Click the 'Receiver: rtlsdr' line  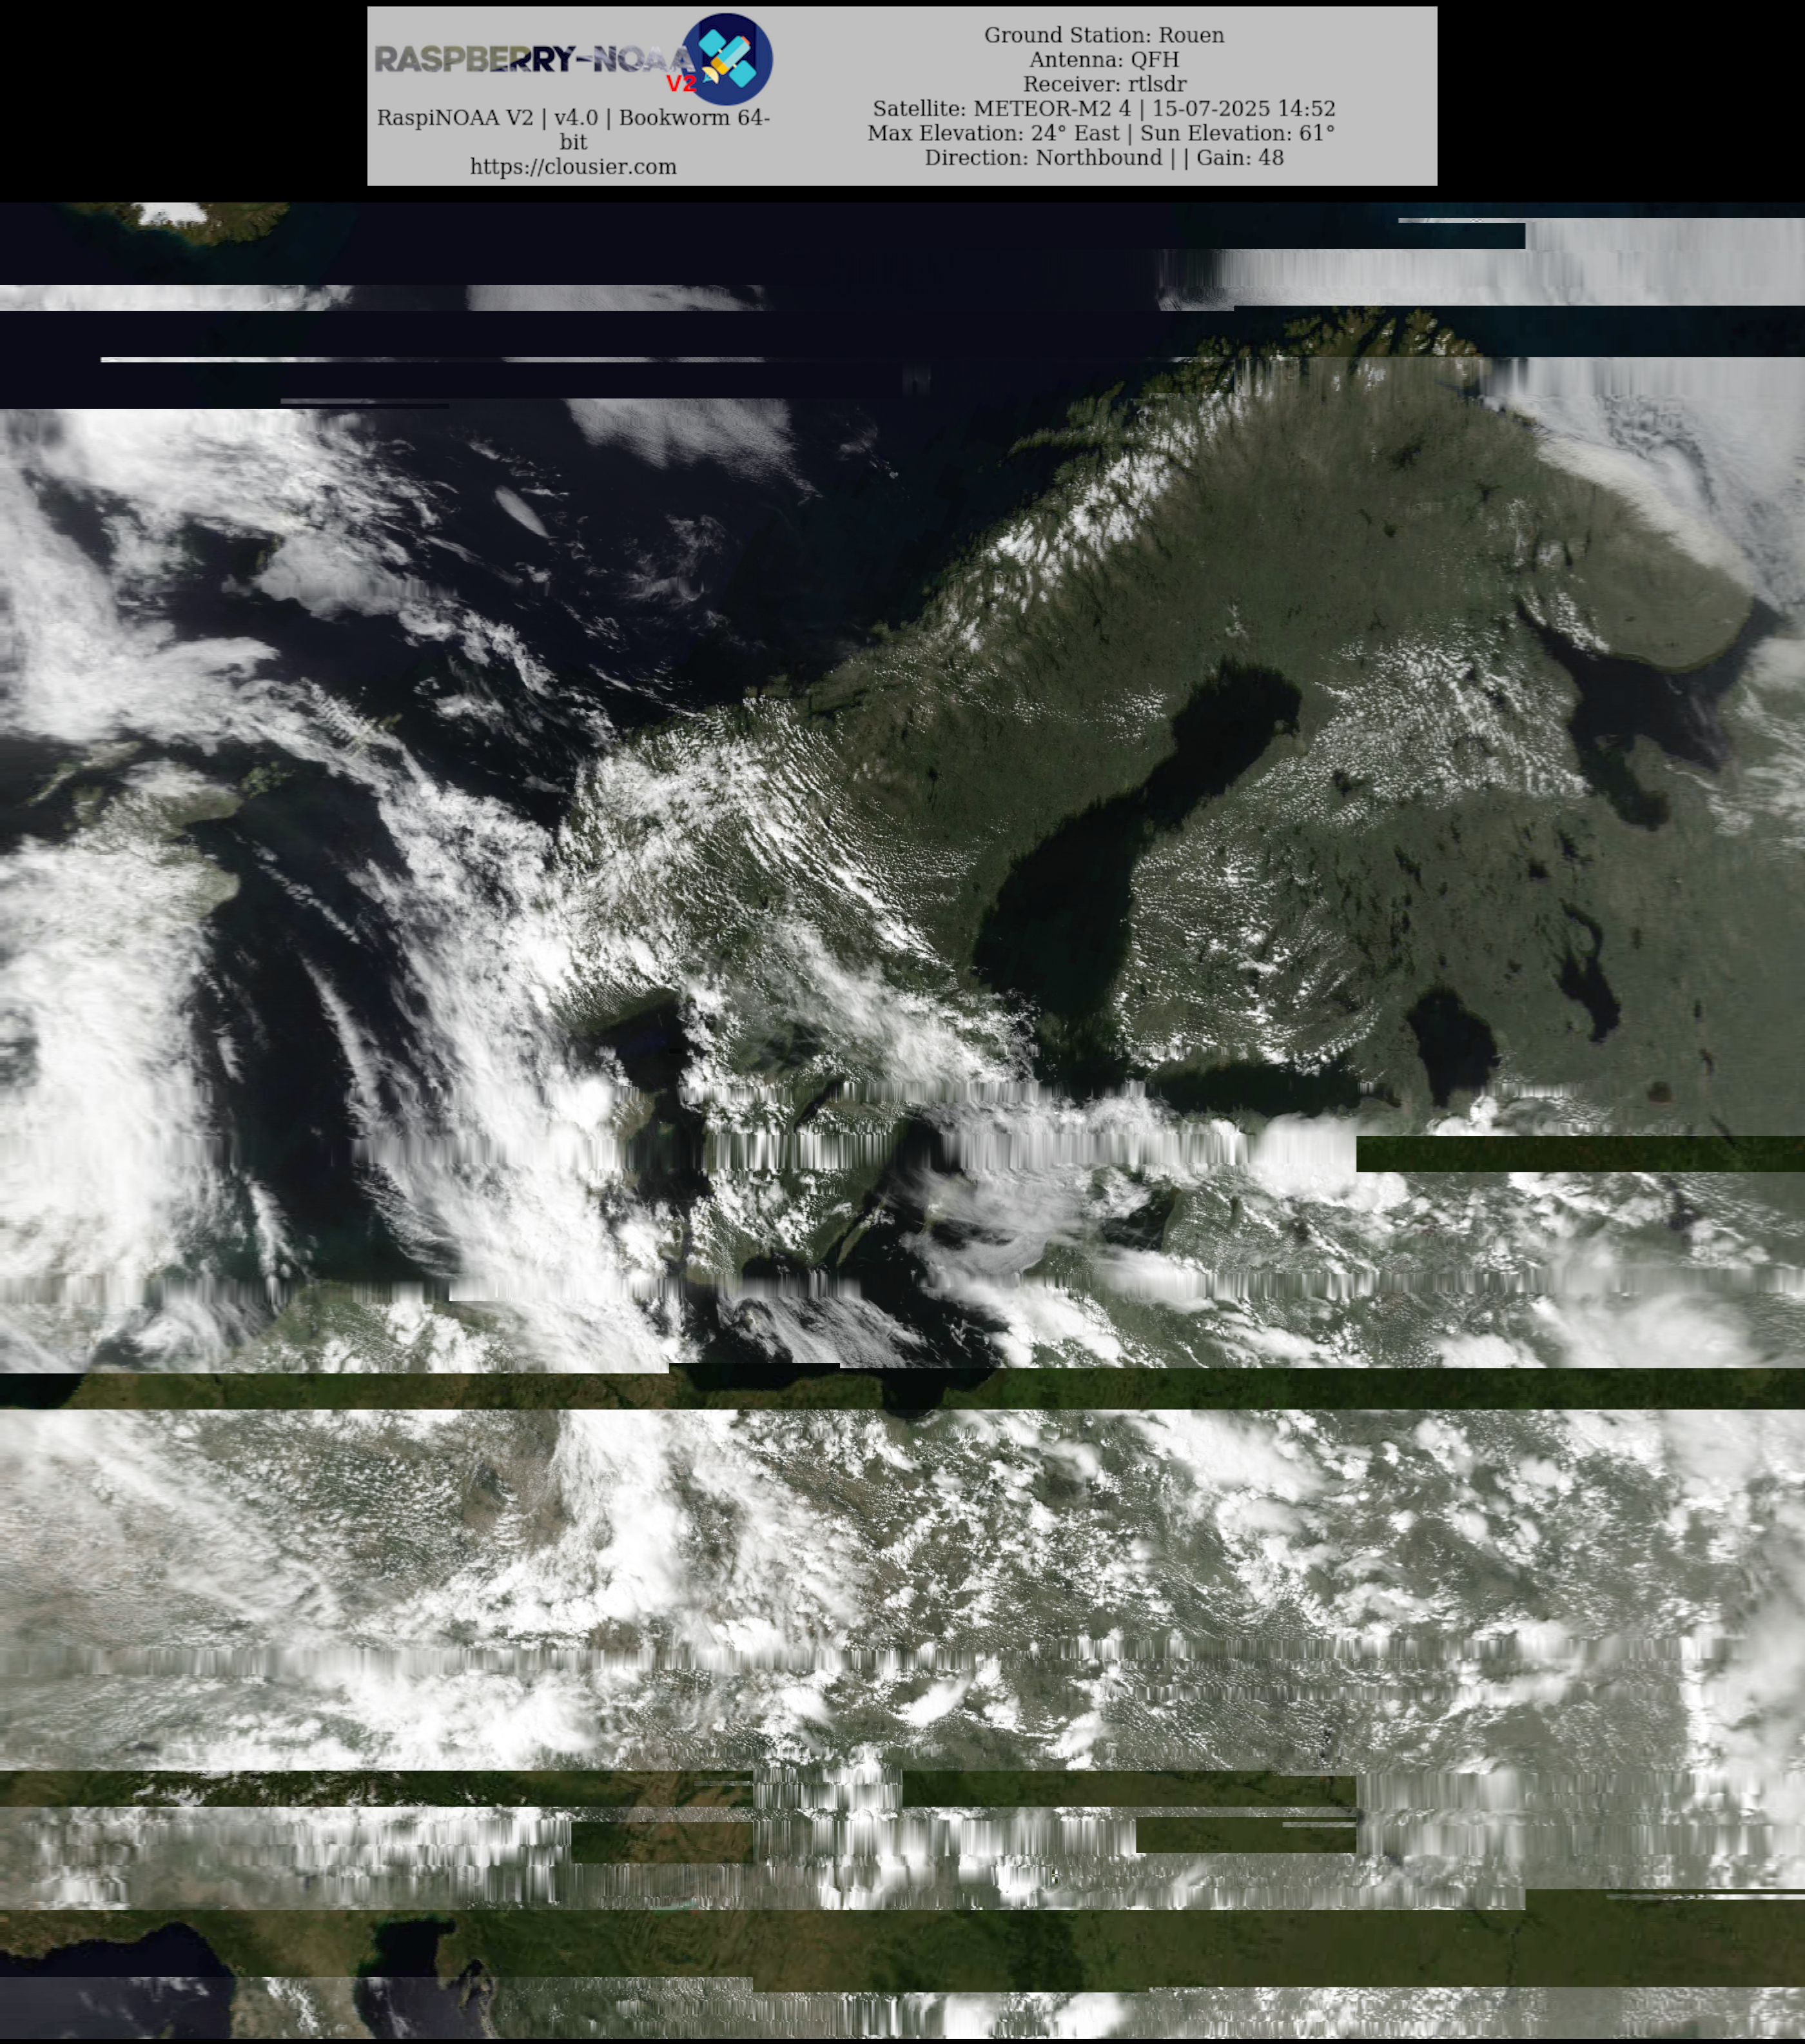(1104, 84)
